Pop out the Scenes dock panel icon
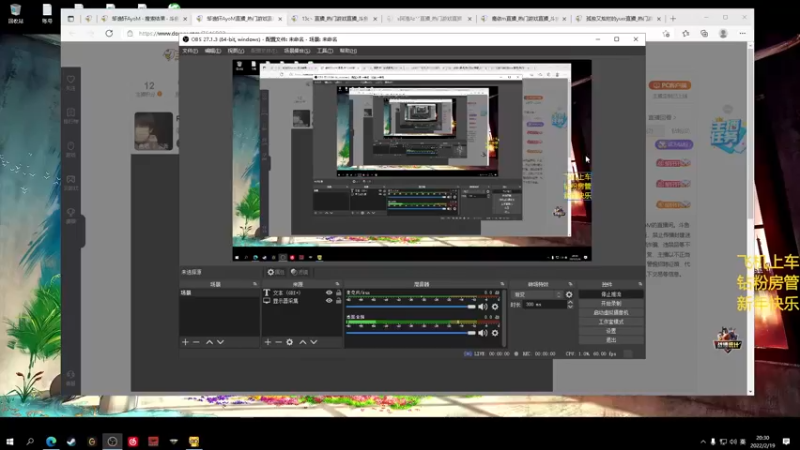This screenshot has width=800, height=450. pyautogui.click(x=255, y=284)
